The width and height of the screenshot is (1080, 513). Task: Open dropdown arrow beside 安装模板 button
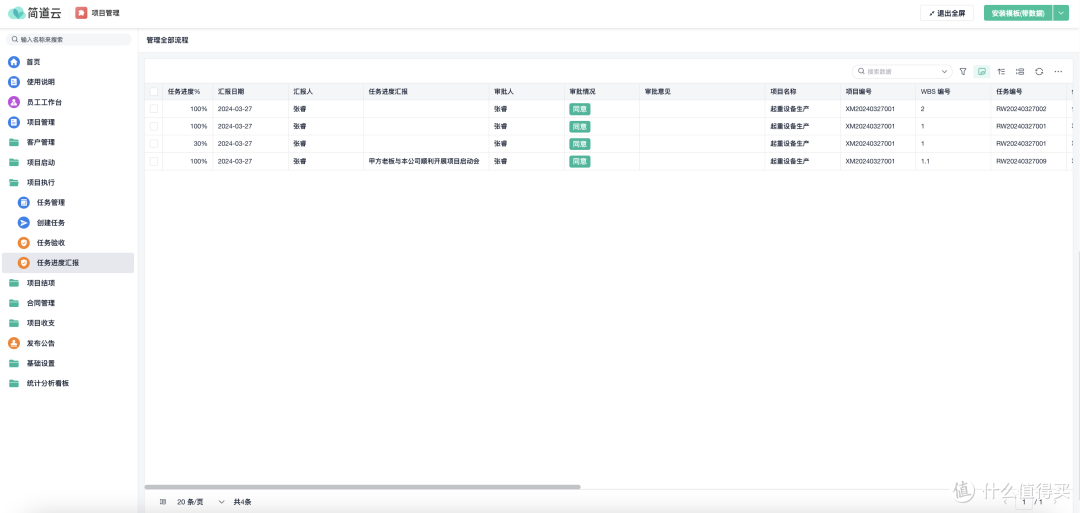(x=1060, y=13)
